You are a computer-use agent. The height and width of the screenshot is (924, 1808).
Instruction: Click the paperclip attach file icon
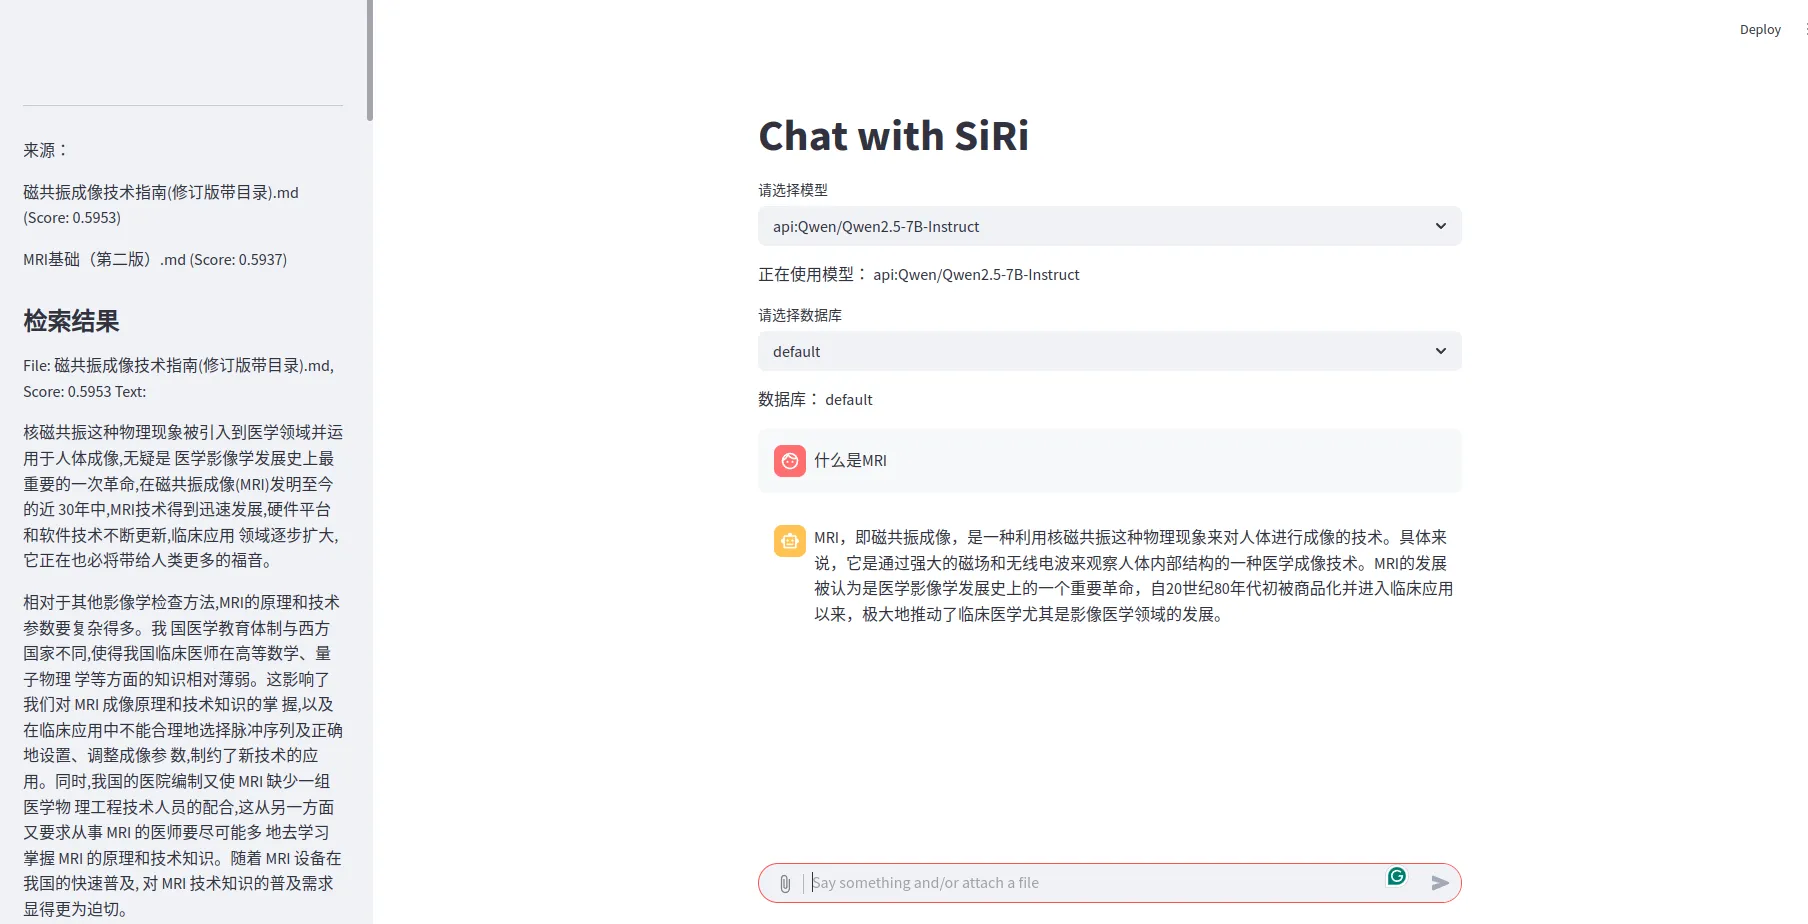(785, 883)
